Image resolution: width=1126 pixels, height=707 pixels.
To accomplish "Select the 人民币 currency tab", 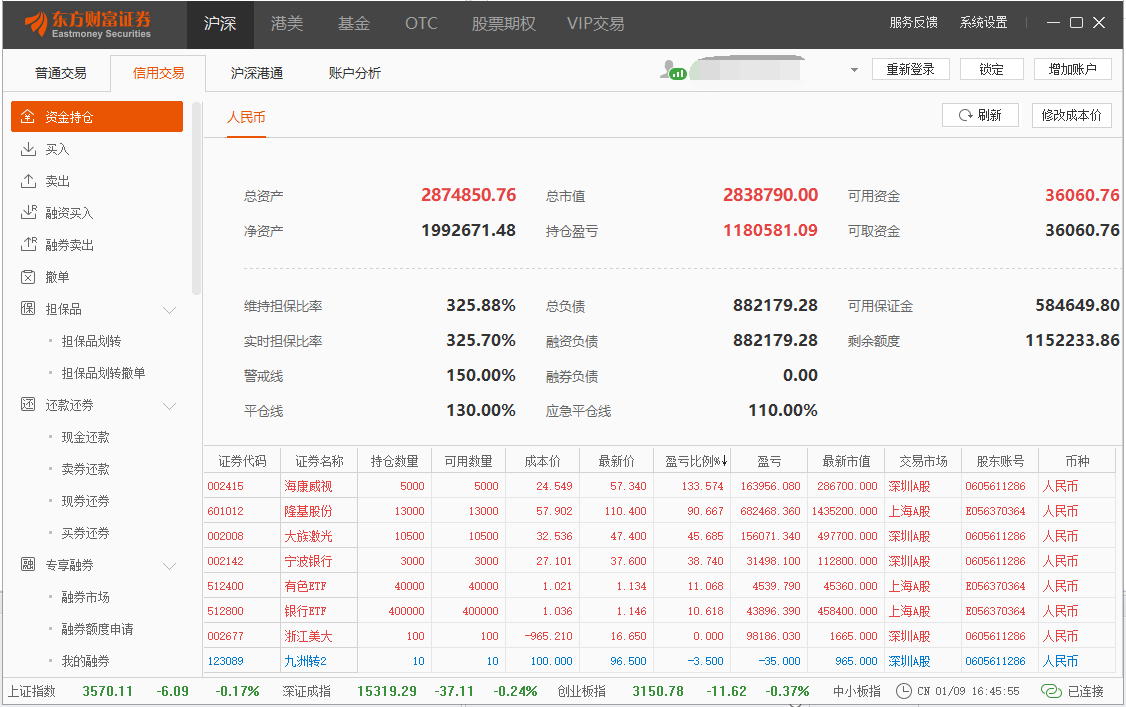I will coord(246,117).
